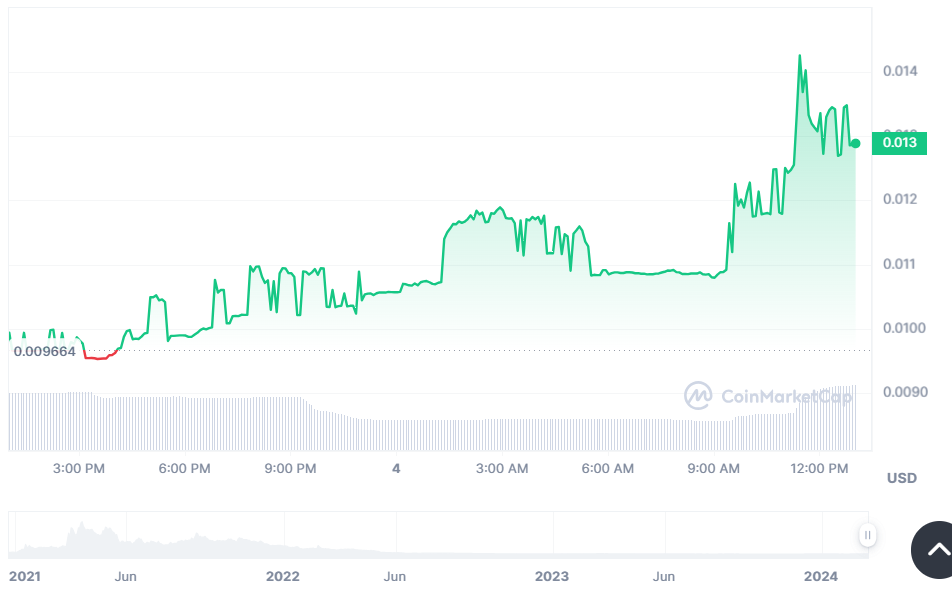Click the 2021 volume peak in navigator
This screenshot has height=604, width=952.
(x=80, y=530)
